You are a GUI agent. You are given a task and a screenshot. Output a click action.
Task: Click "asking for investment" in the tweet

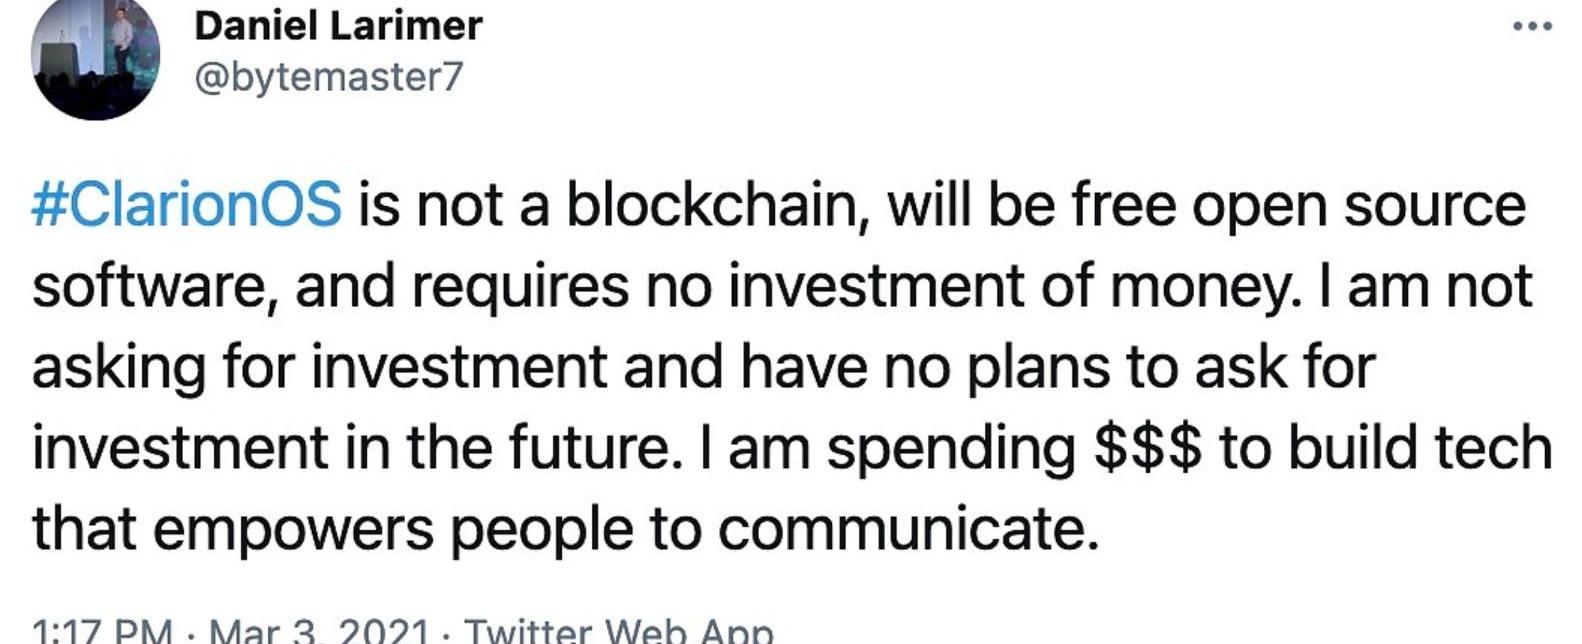(320, 368)
